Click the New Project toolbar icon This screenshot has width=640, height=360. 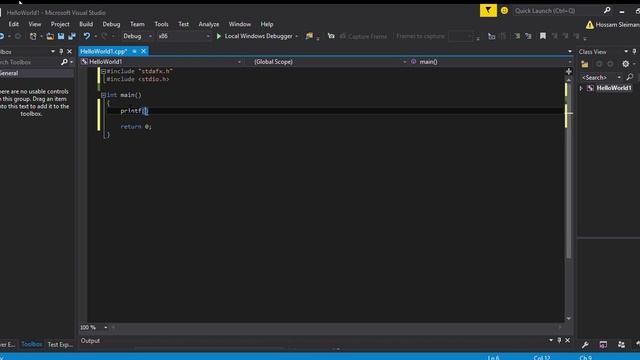click(x=33, y=36)
